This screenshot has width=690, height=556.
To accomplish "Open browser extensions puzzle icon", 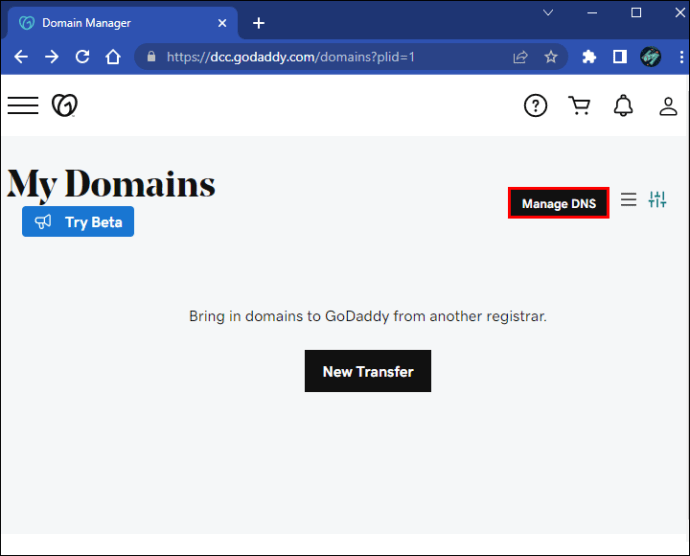I will tap(589, 57).
